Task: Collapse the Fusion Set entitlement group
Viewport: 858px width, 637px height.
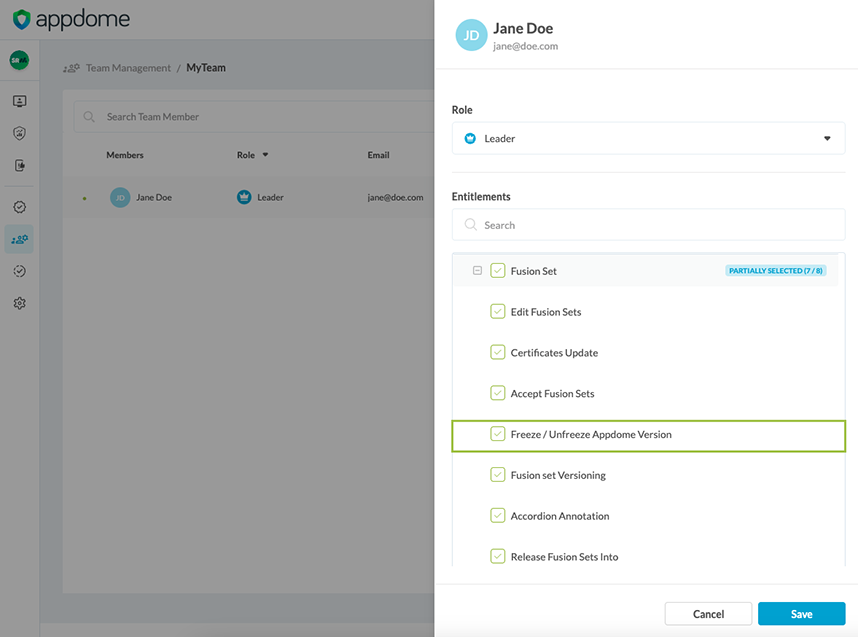Action: tap(477, 271)
